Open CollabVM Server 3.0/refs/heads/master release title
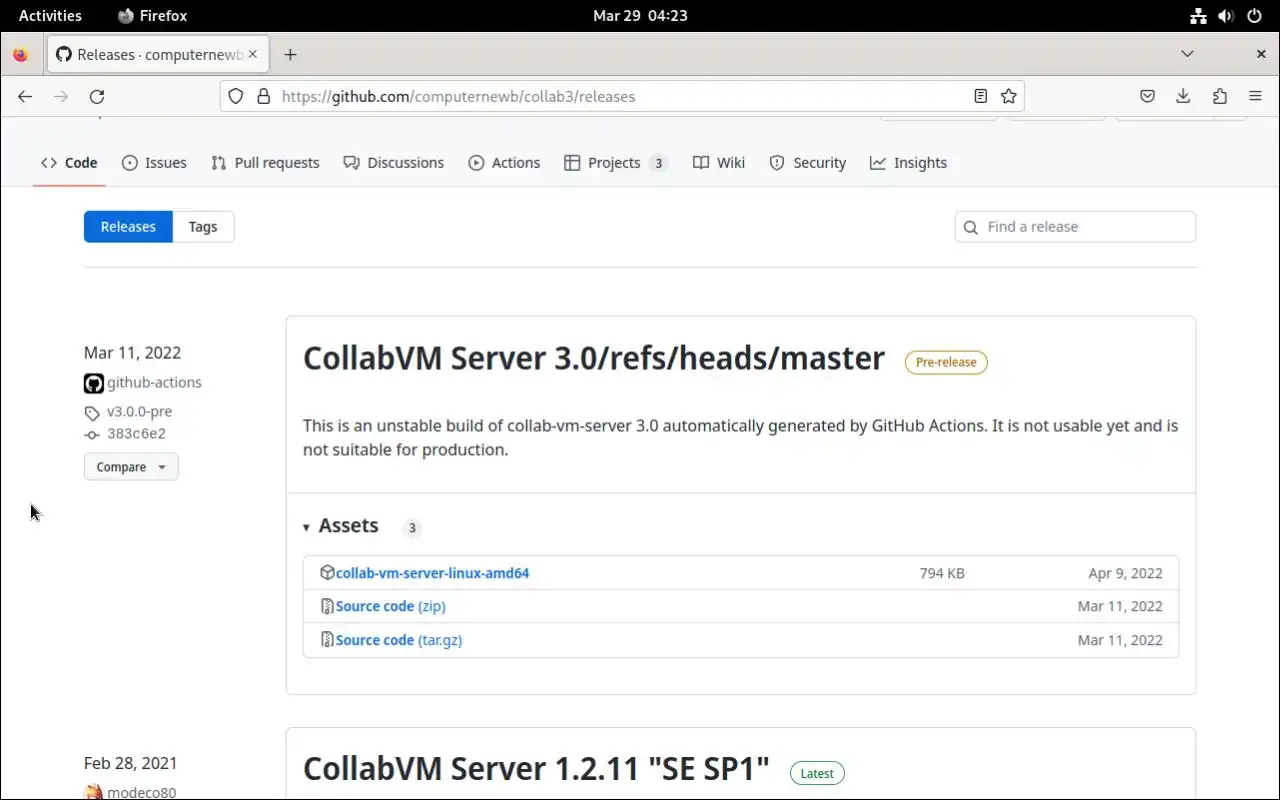 (594, 359)
